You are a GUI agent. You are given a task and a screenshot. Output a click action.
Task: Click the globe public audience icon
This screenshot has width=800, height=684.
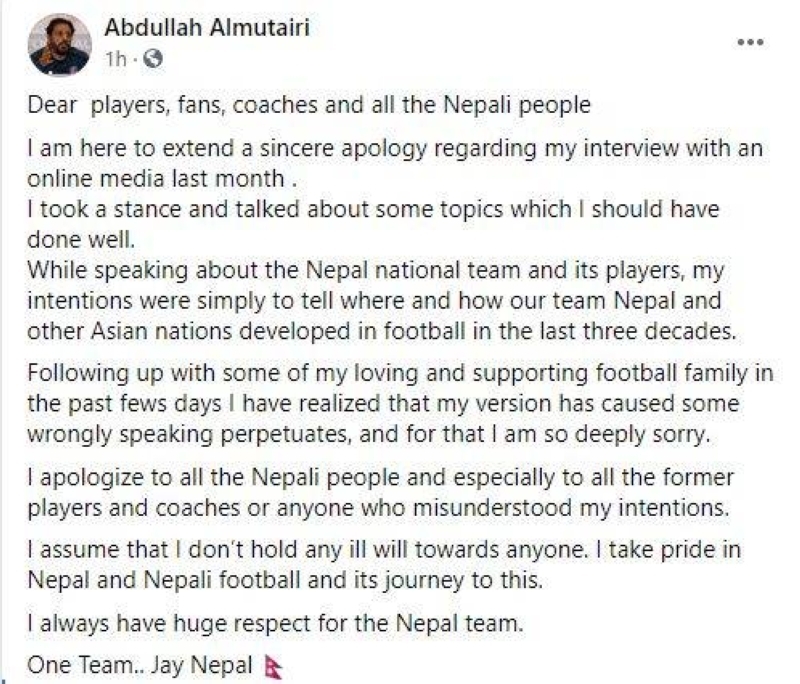153,59
